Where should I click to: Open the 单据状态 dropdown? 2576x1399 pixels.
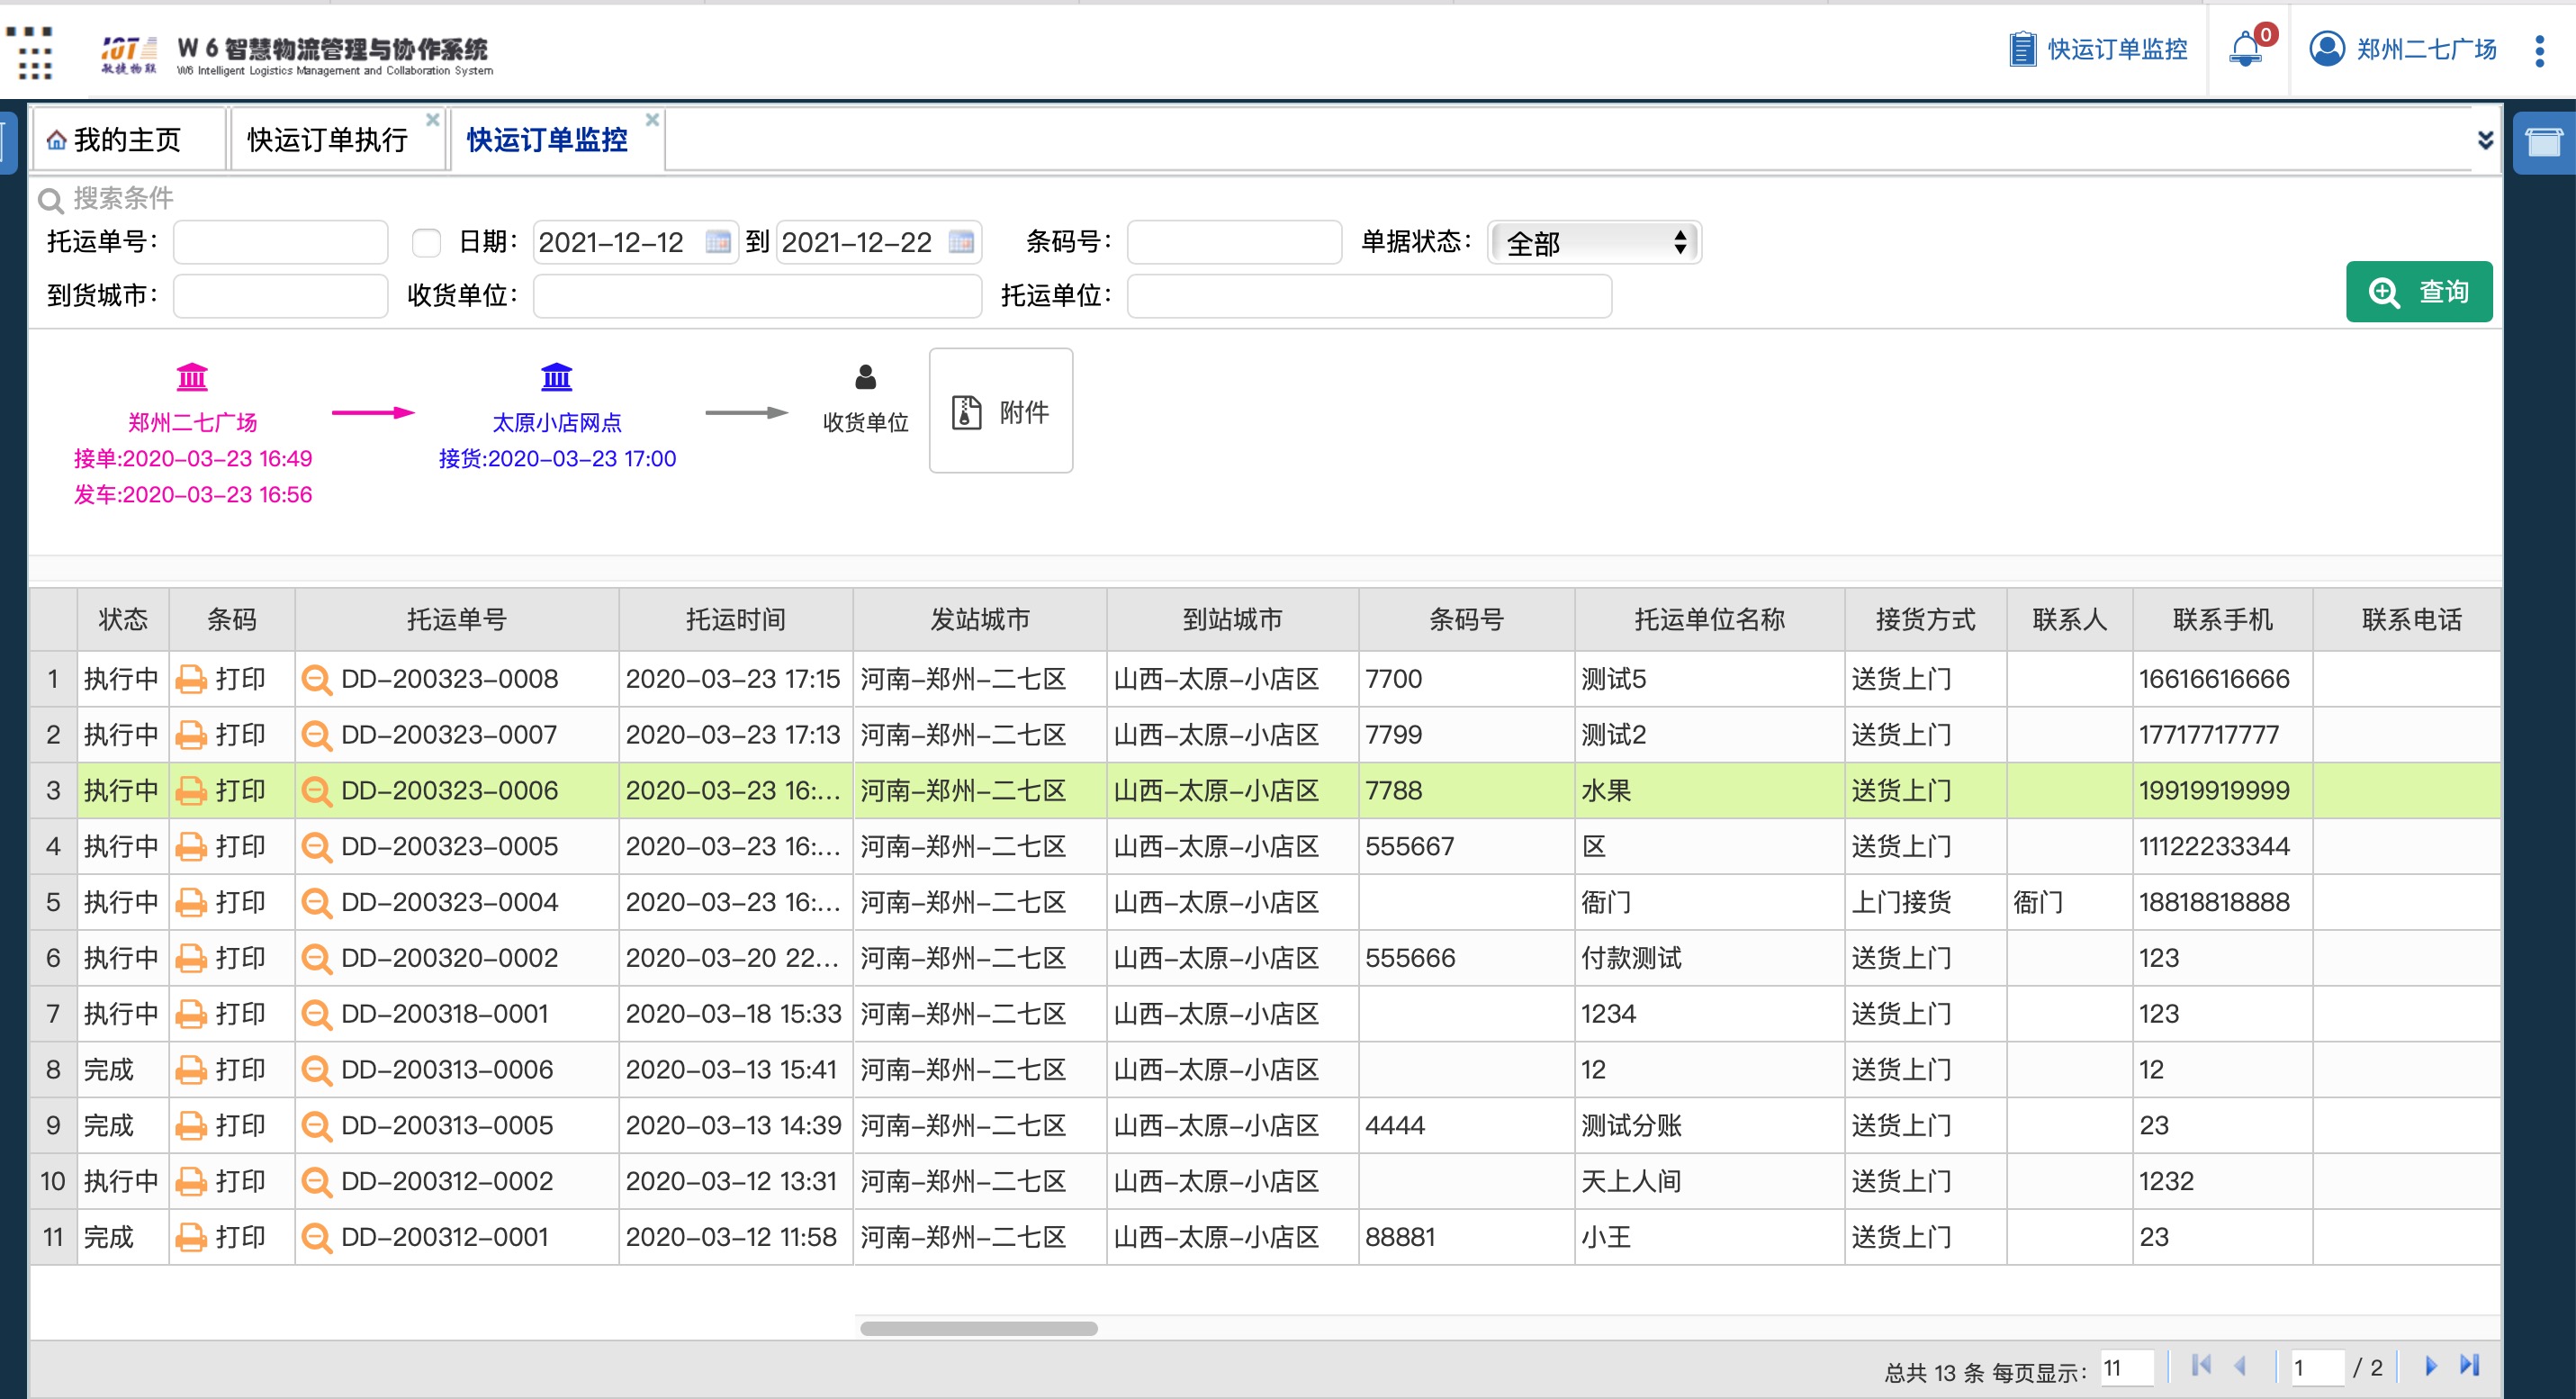tap(1595, 243)
